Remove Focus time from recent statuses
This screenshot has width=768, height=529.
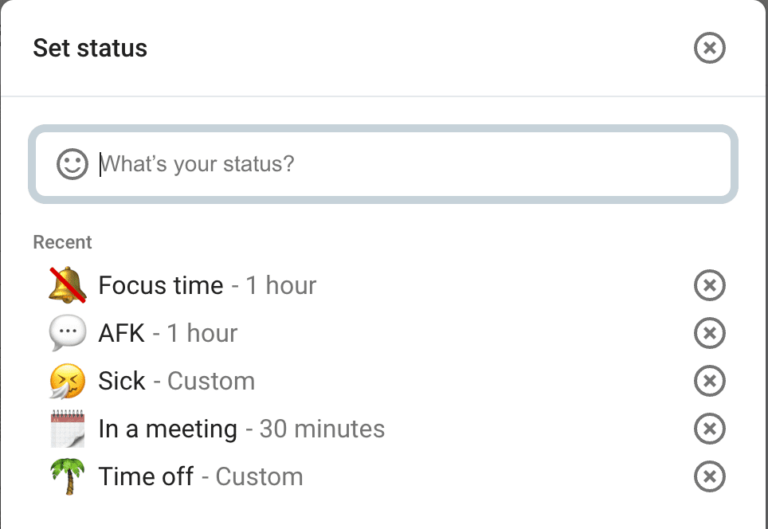(709, 285)
